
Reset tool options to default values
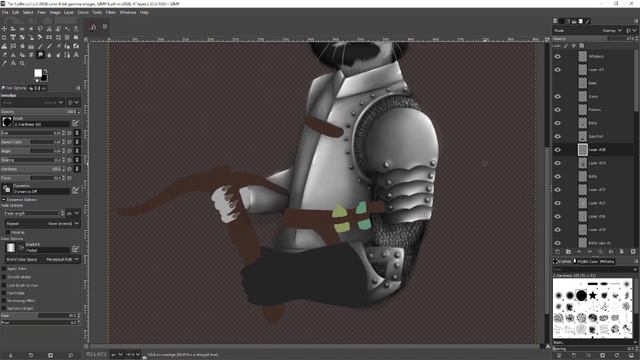(x=71, y=355)
